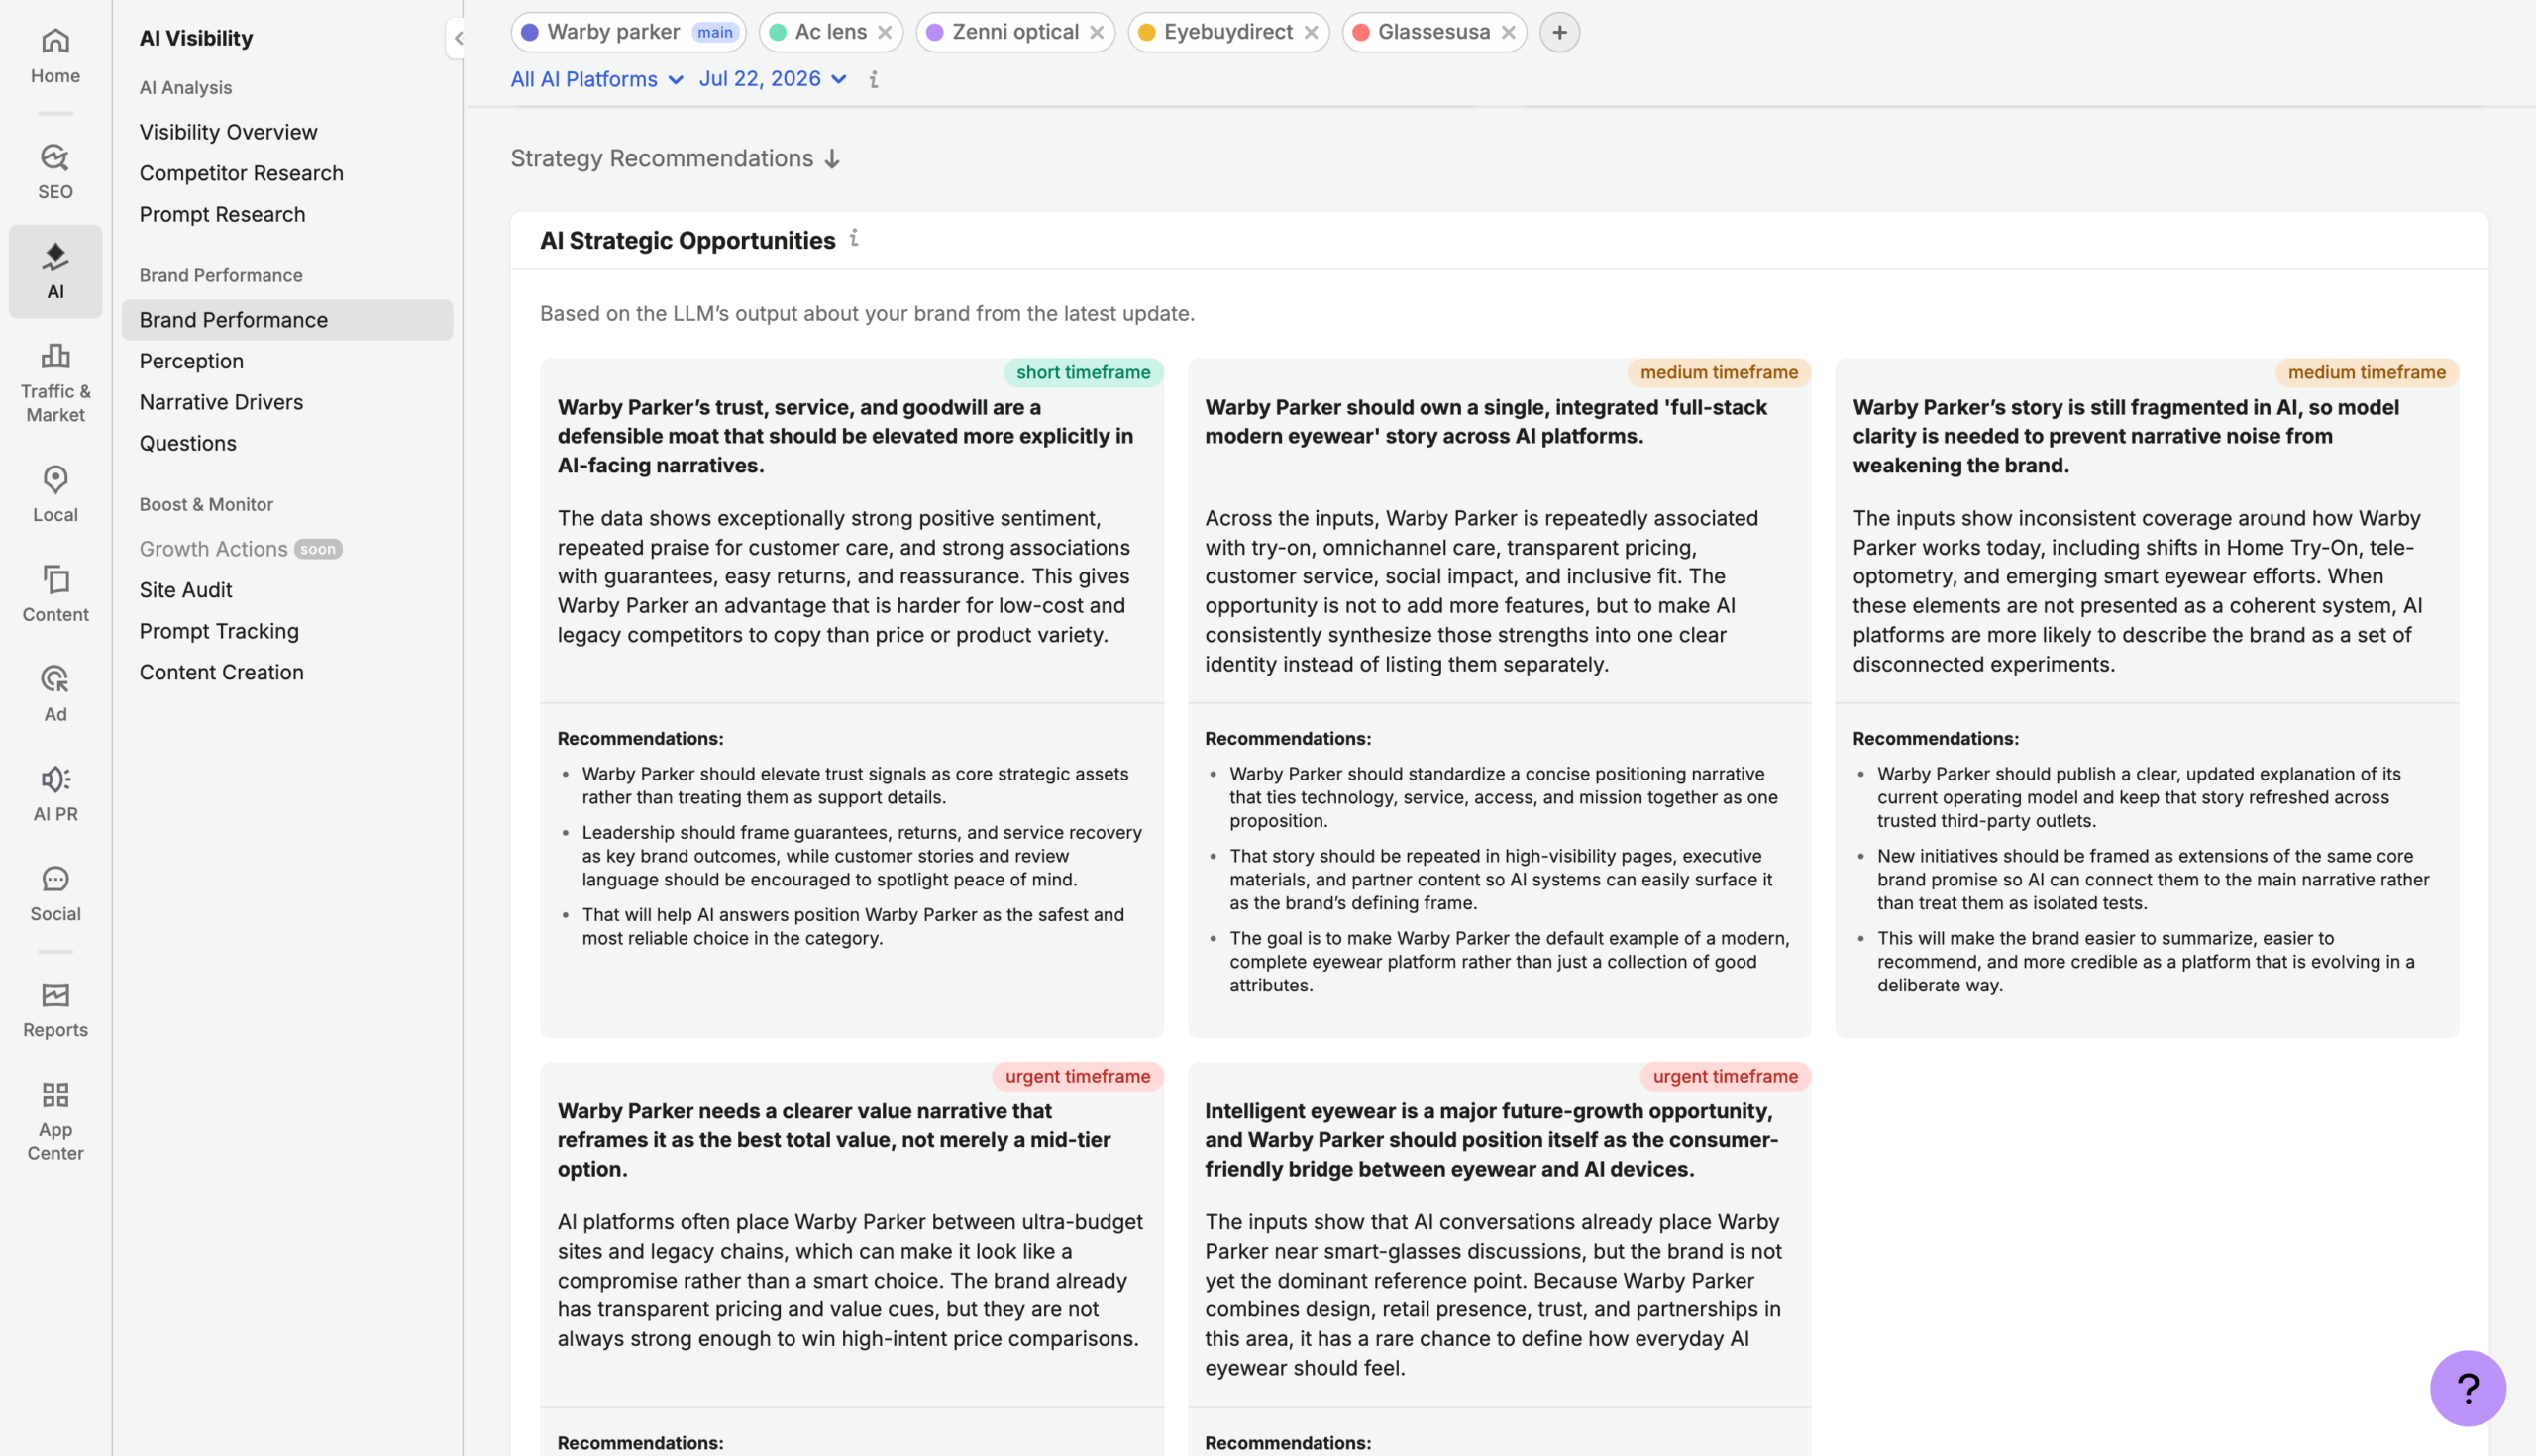Open the Home section icon
Viewport: 2536px width, 1456px height.
(x=55, y=41)
